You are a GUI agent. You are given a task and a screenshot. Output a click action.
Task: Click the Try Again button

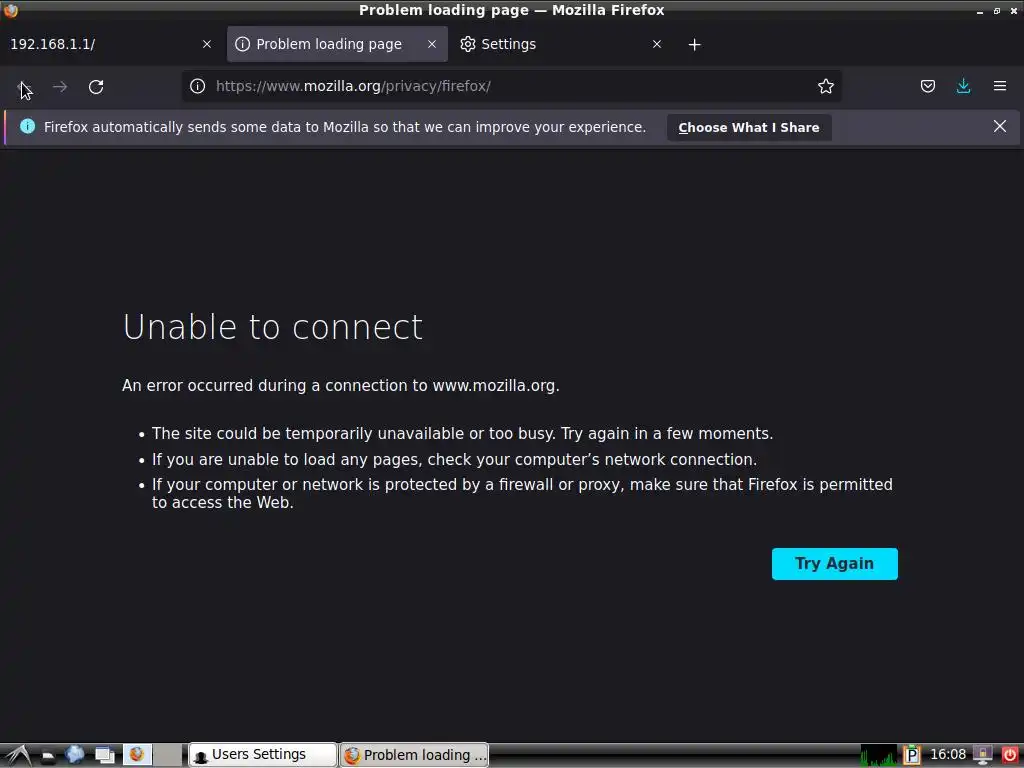click(x=834, y=564)
